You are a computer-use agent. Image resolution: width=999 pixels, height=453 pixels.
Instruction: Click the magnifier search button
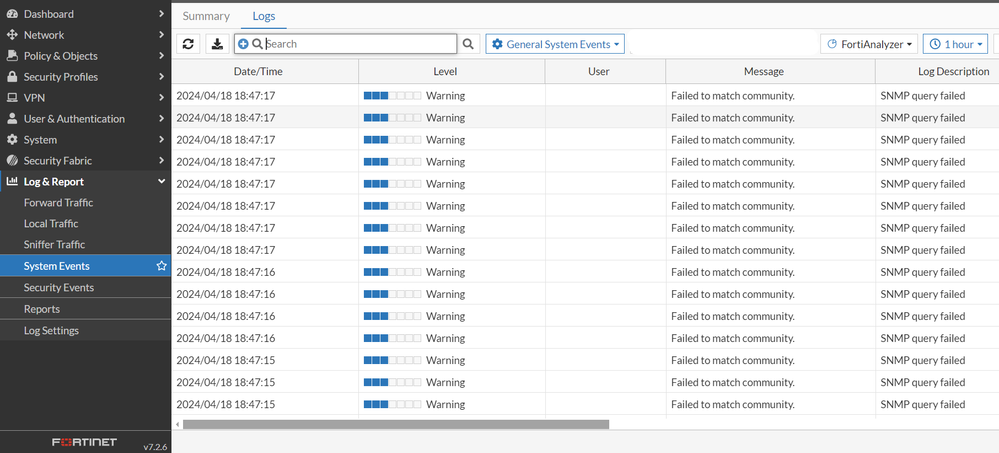[x=469, y=44]
